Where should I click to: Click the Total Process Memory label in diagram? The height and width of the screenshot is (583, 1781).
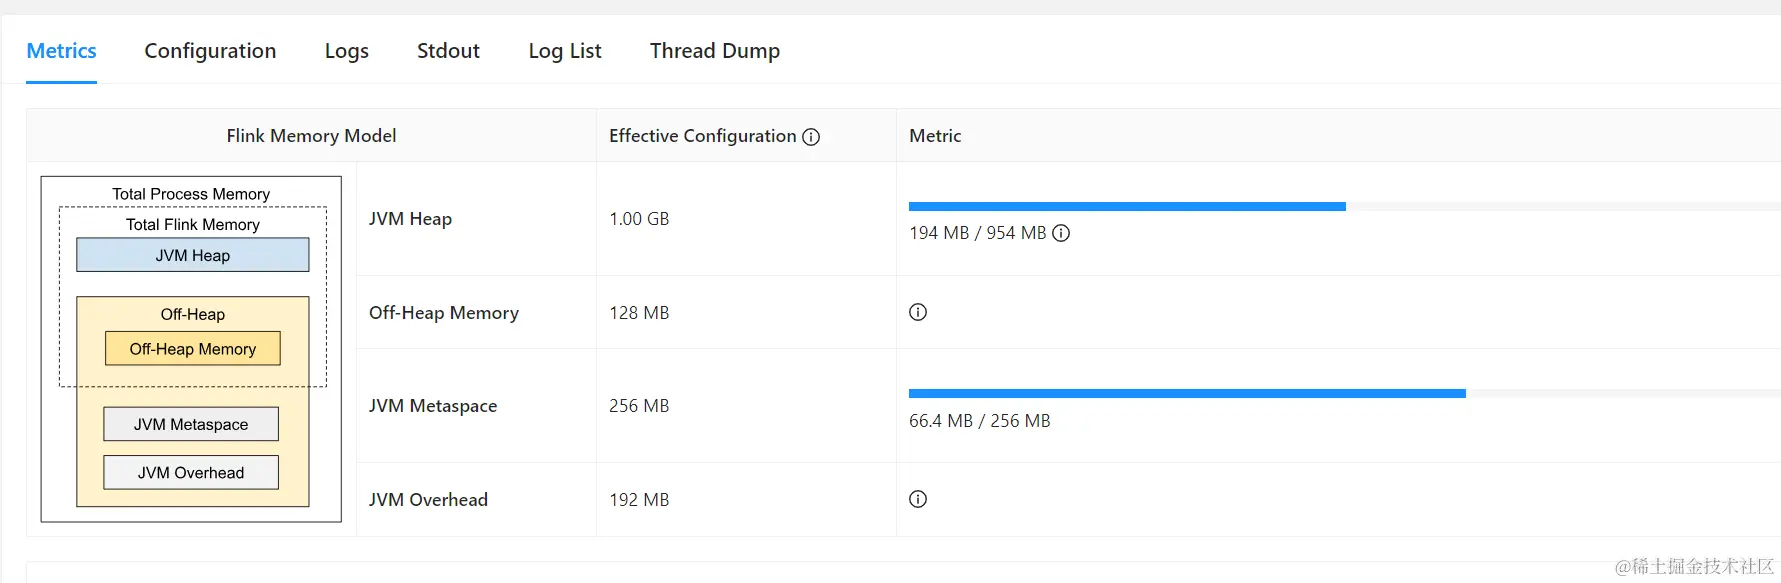coord(191,194)
